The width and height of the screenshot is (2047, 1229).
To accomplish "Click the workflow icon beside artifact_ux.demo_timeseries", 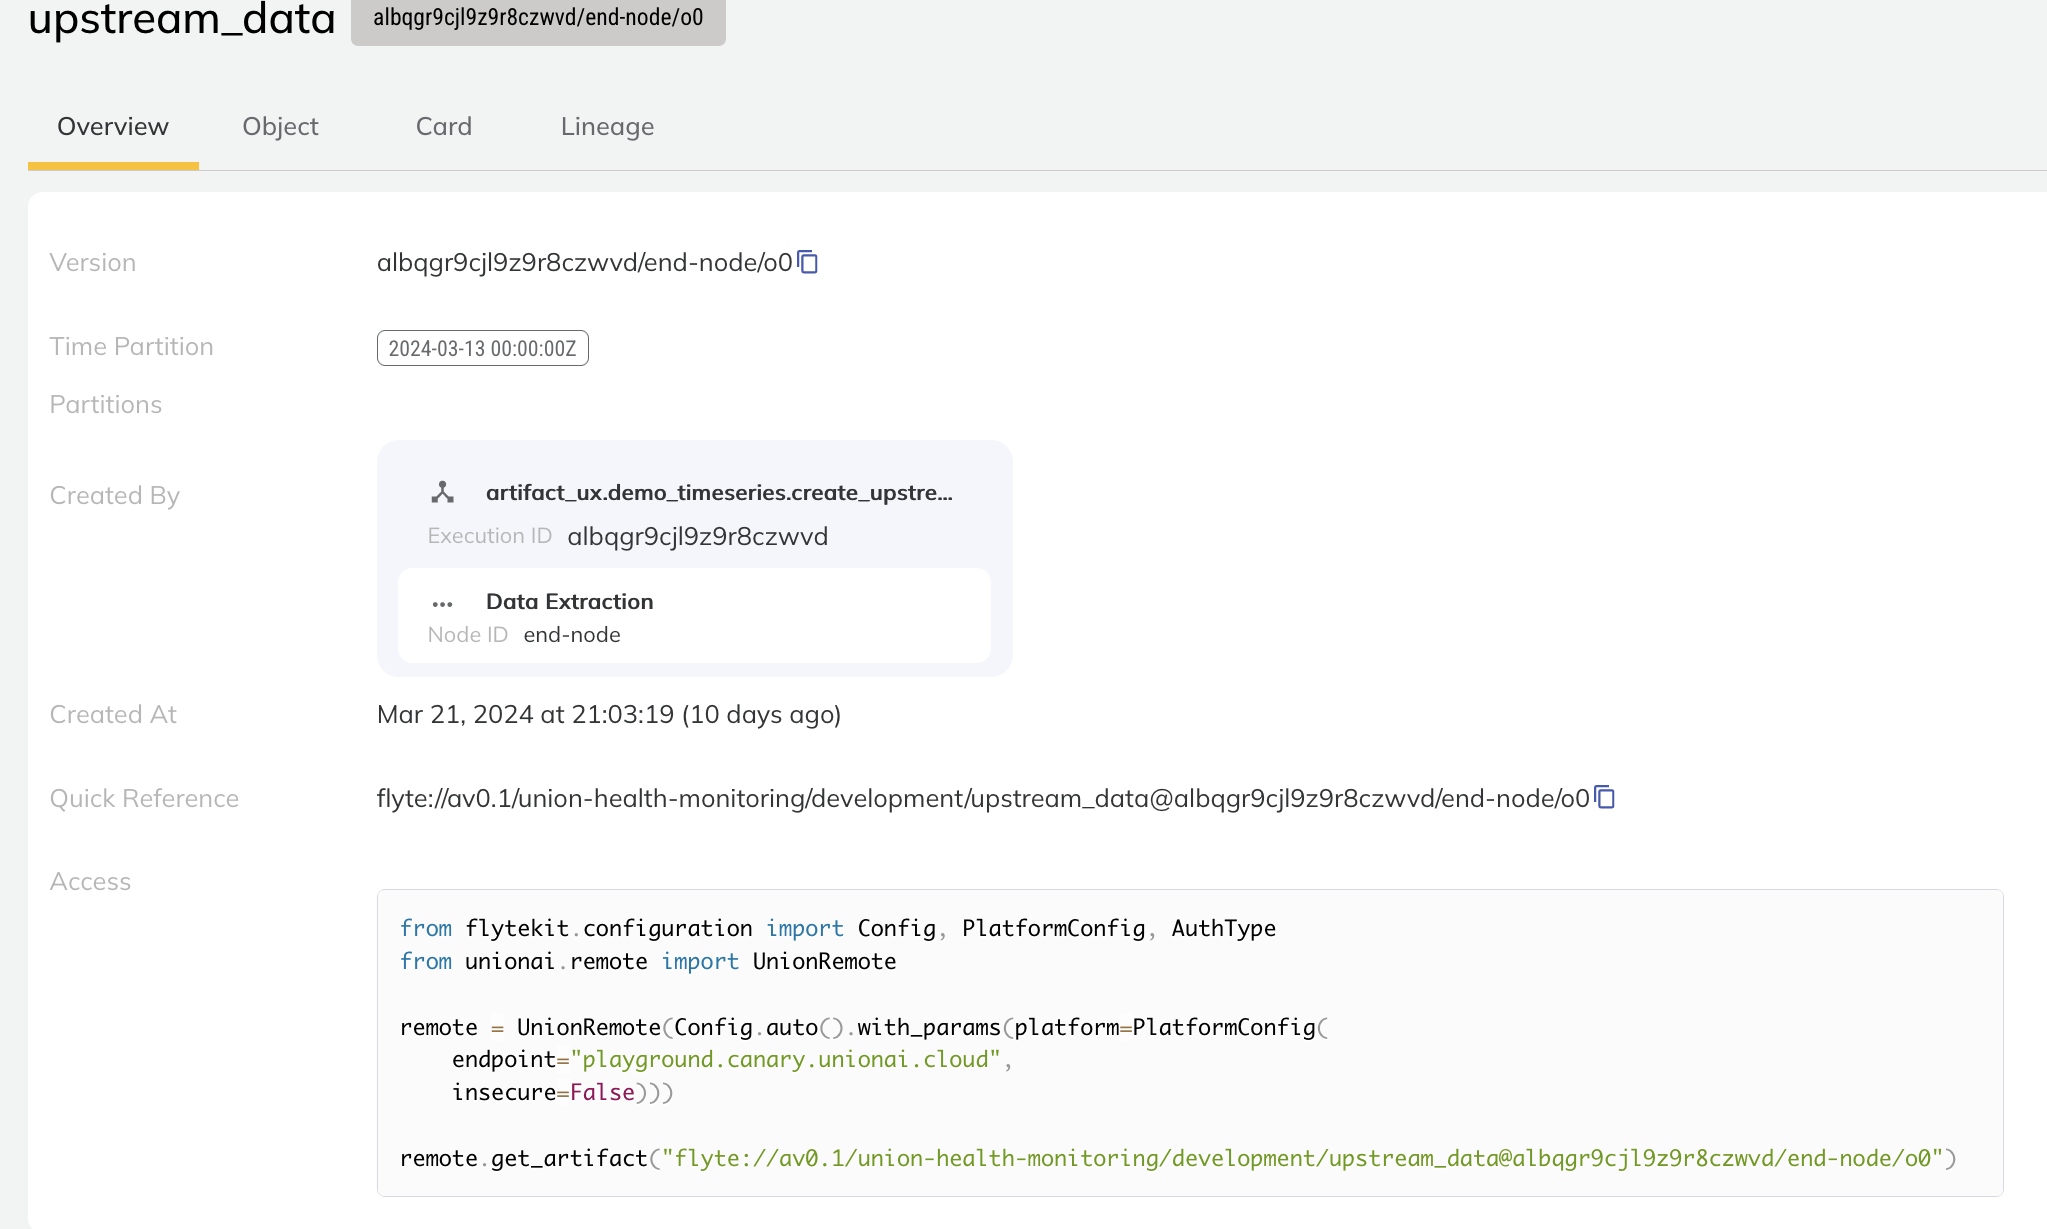I will click(442, 492).
